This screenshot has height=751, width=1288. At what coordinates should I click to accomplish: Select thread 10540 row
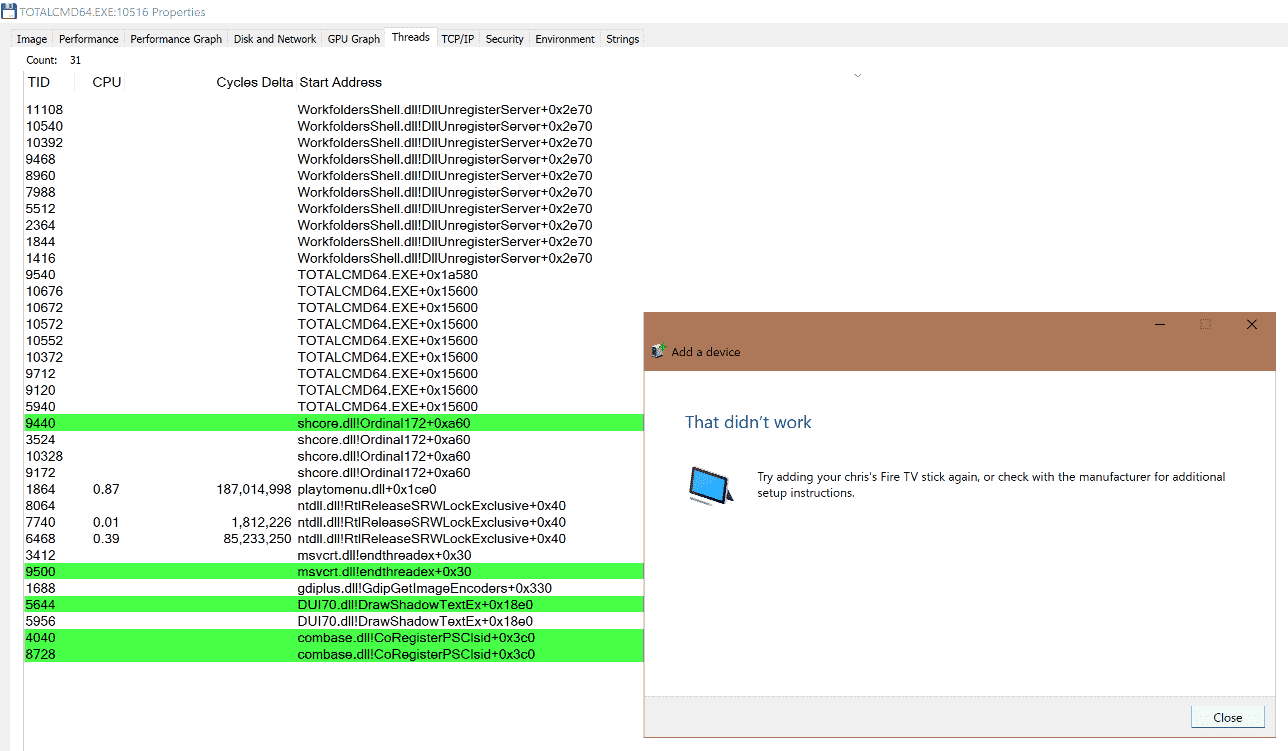(x=333, y=126)
